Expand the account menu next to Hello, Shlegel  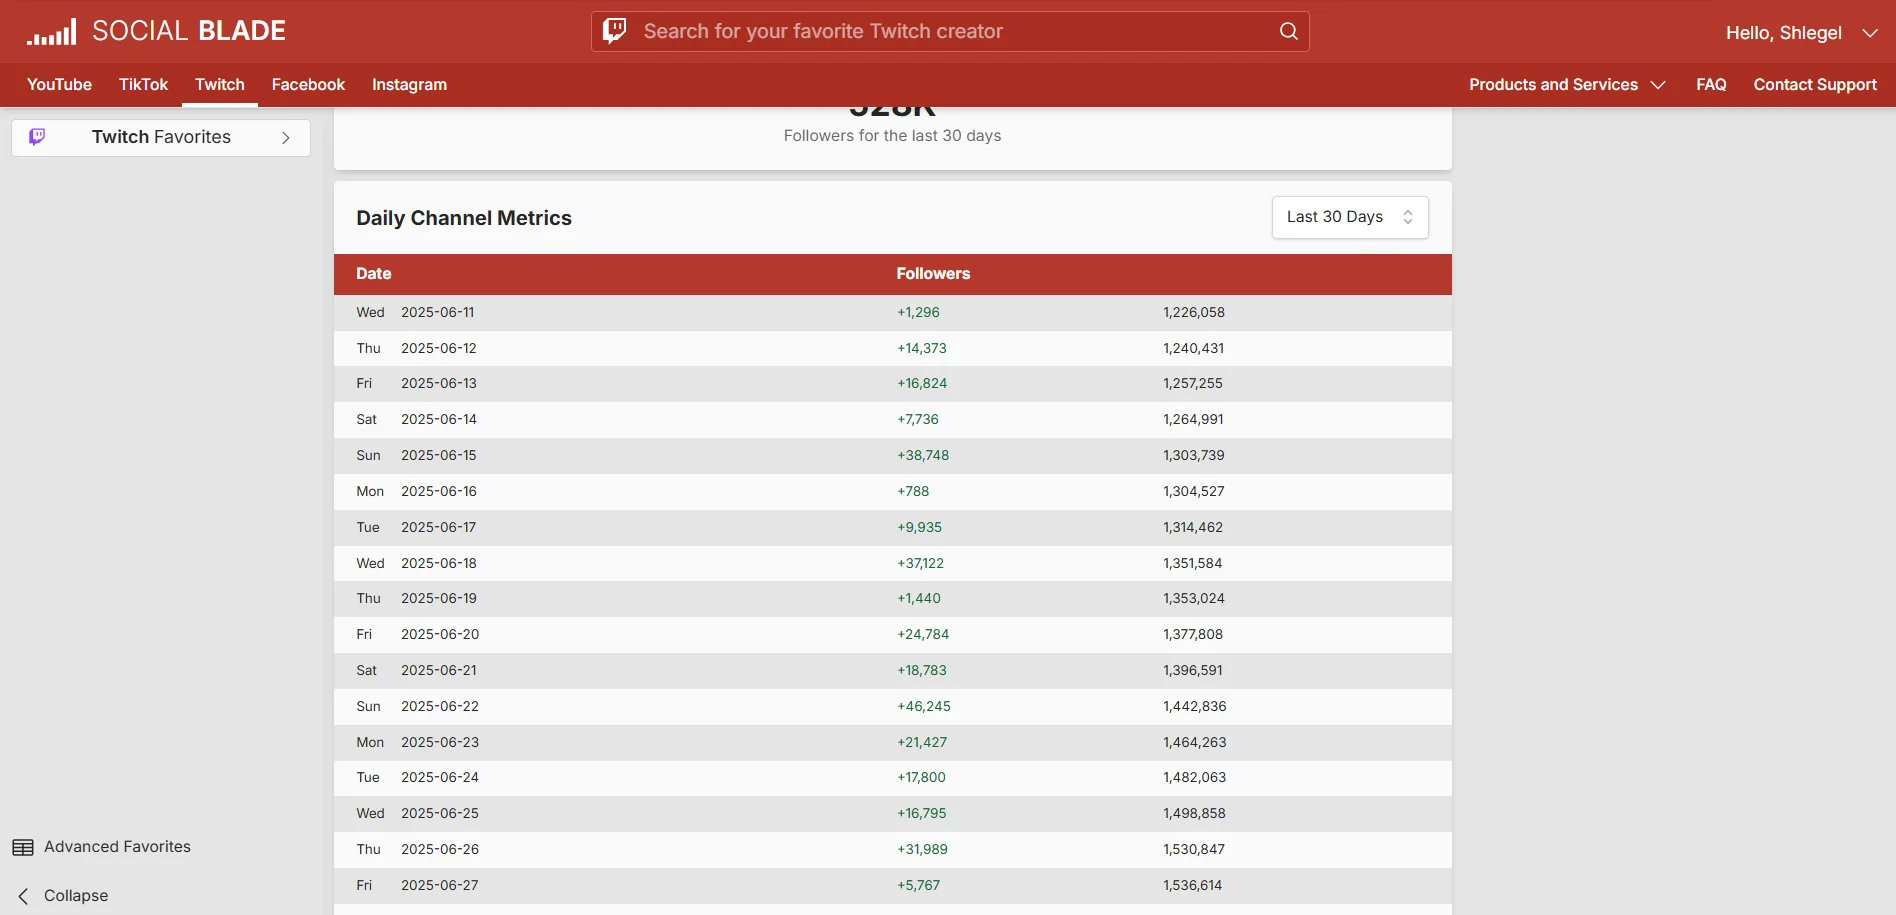[1871, 33]
